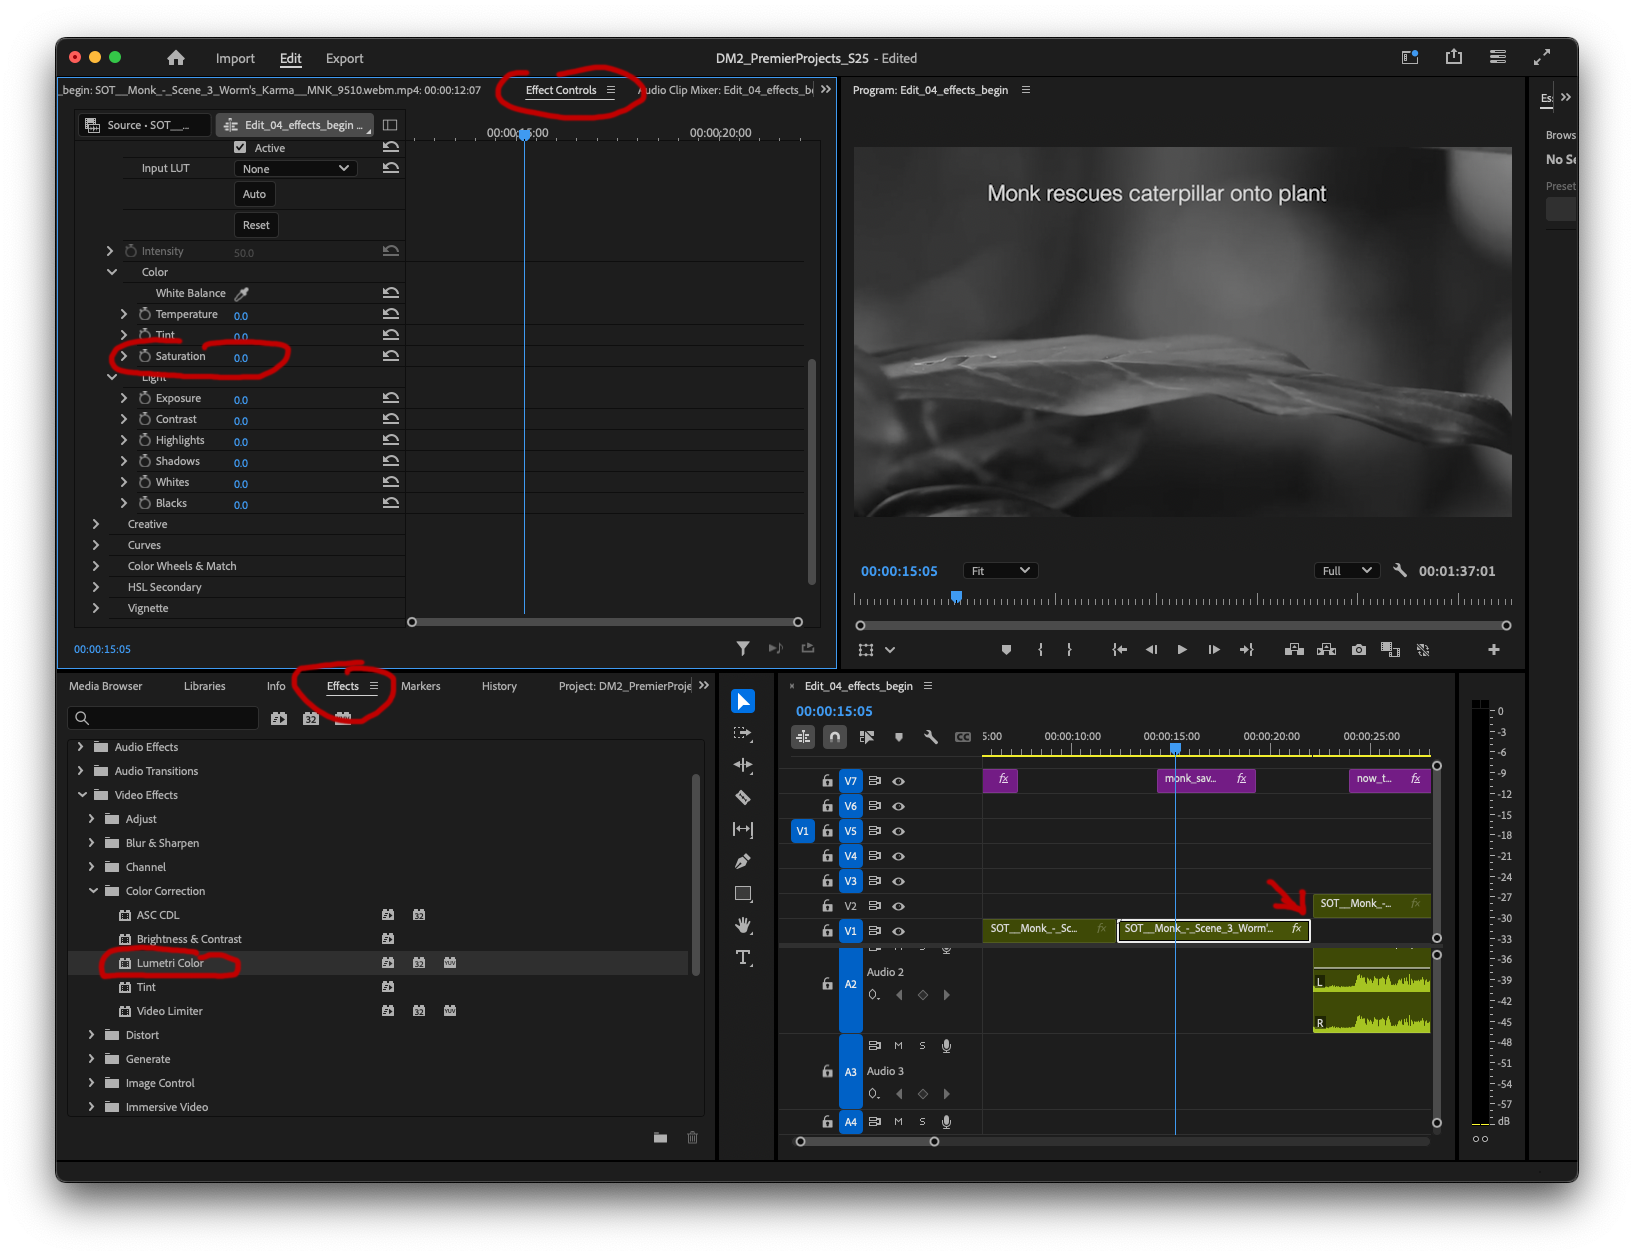The height and width of the screenshot is (1256, 1634).
Task: Toggle V2 track output eye icon
Action: pyautogui.click(x=898, y=906)
